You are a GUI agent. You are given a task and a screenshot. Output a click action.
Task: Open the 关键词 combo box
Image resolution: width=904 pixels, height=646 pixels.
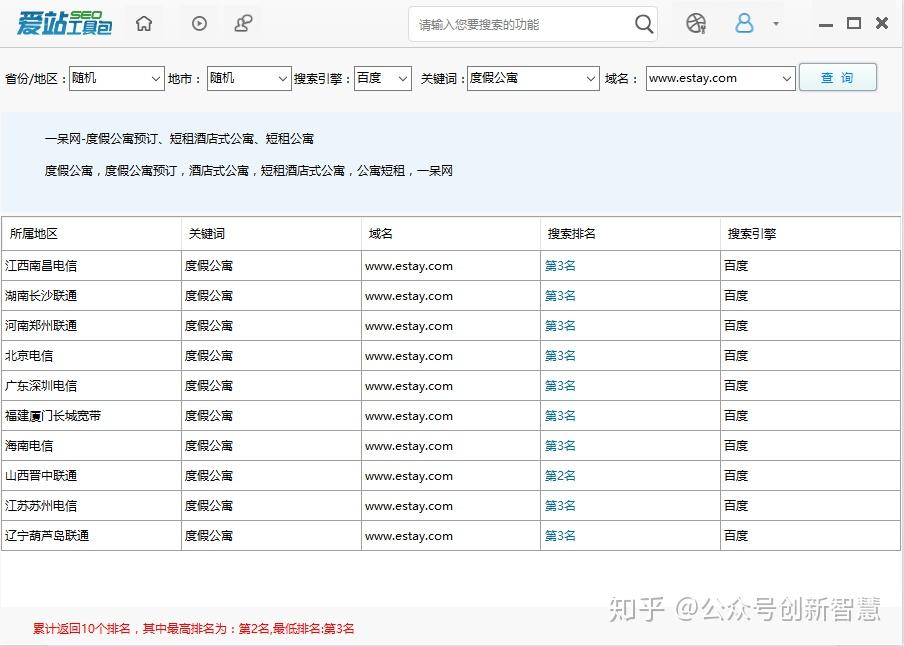(533, 78)
